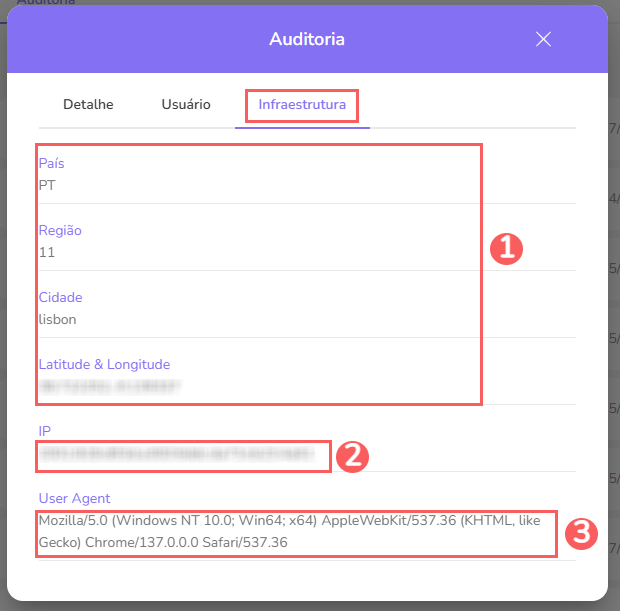Close the Auditoria dialog with the X

coord(543,40)
